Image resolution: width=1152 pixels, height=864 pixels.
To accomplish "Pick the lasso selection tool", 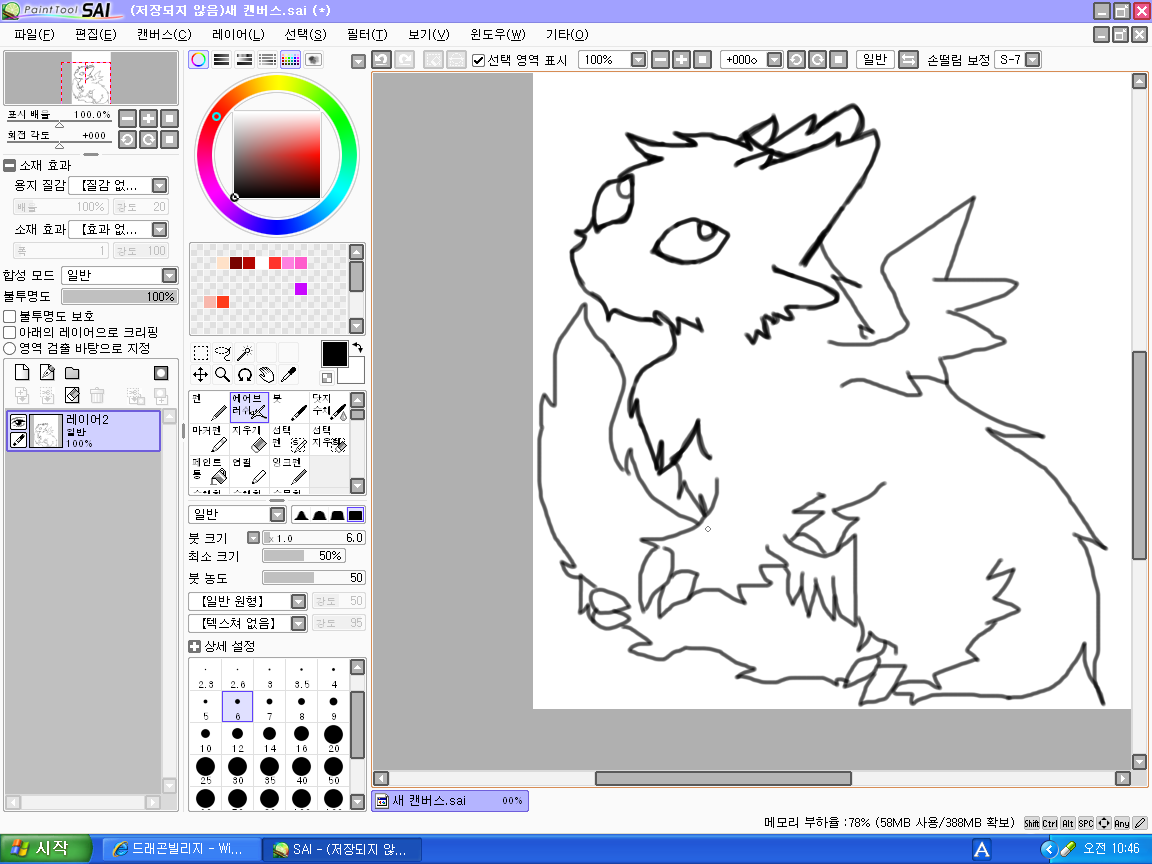I will (x=223, y=353).
